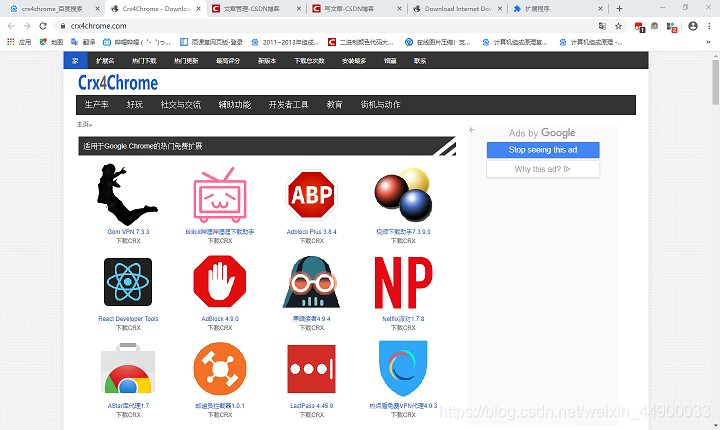Click the Crx4Chrome site logo
This screenshot has width=720, height=430.
pos(118,83)
